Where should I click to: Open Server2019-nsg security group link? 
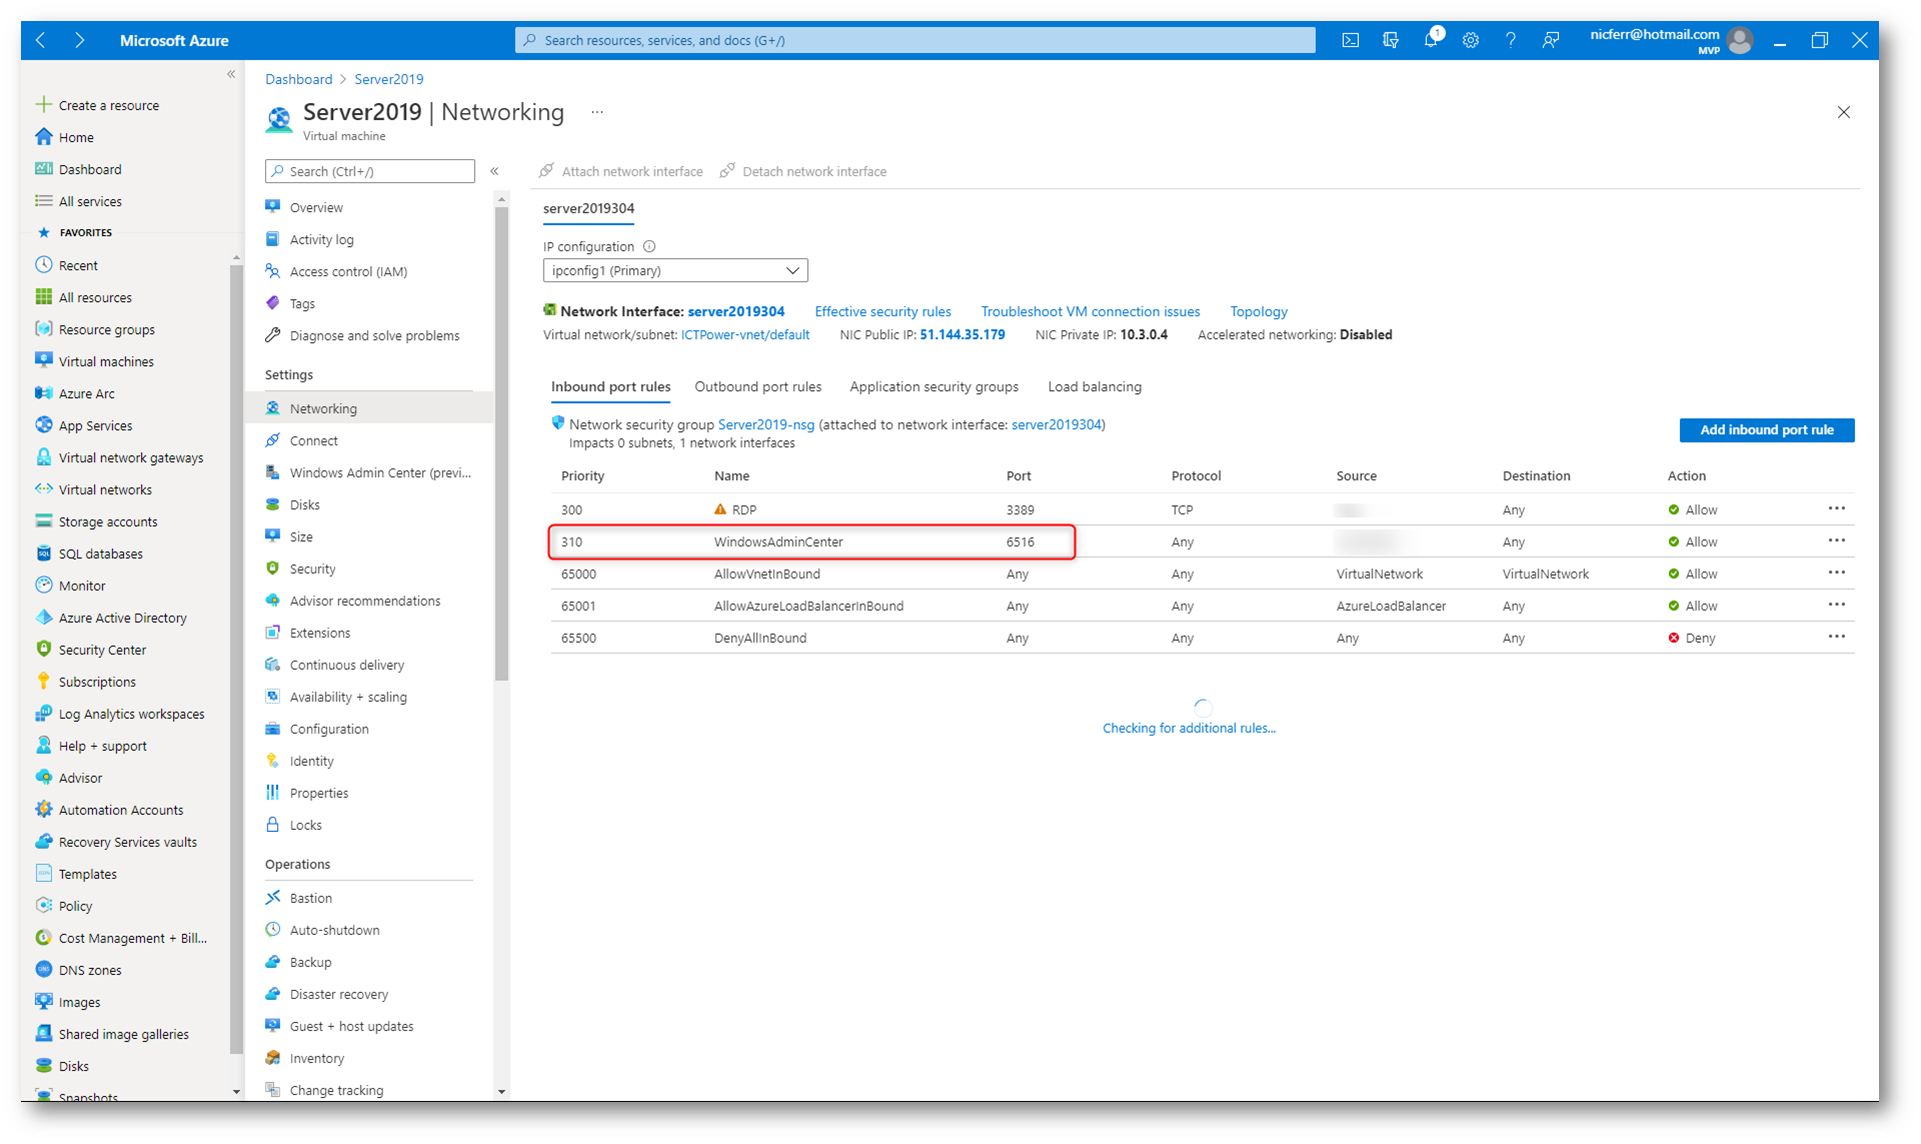pos(766,425)
